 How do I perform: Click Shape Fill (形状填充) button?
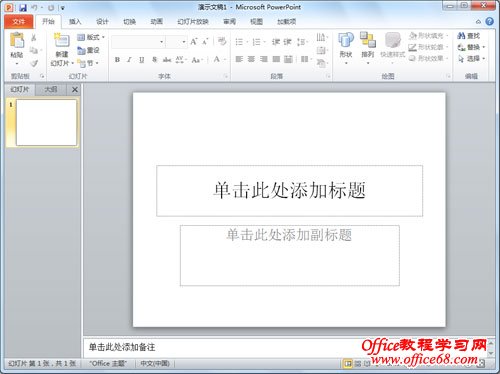[428, 36]
